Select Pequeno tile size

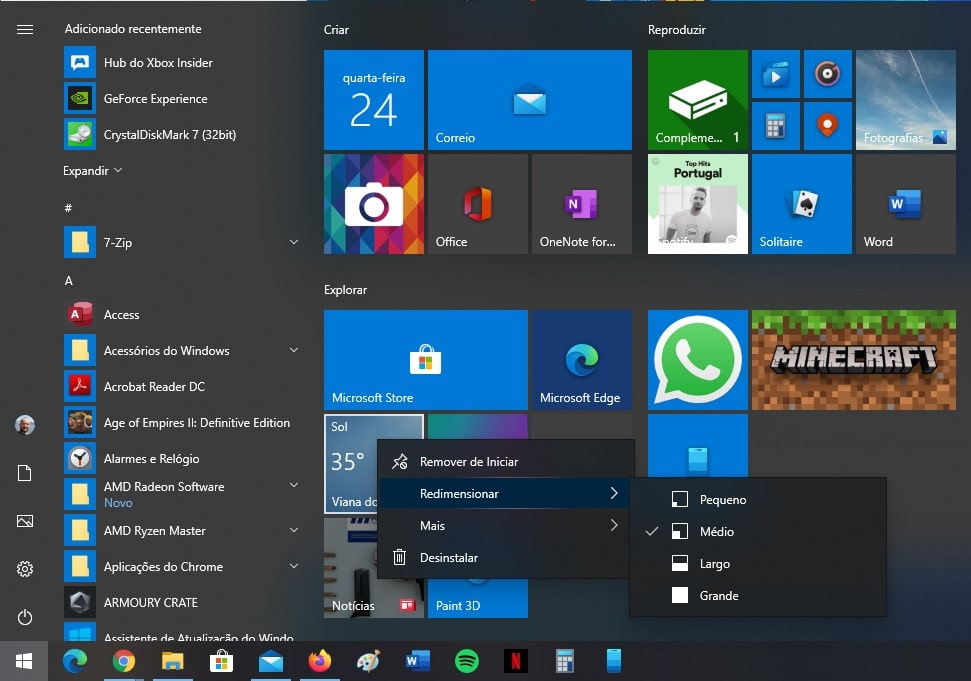click(x=758, y=499)
